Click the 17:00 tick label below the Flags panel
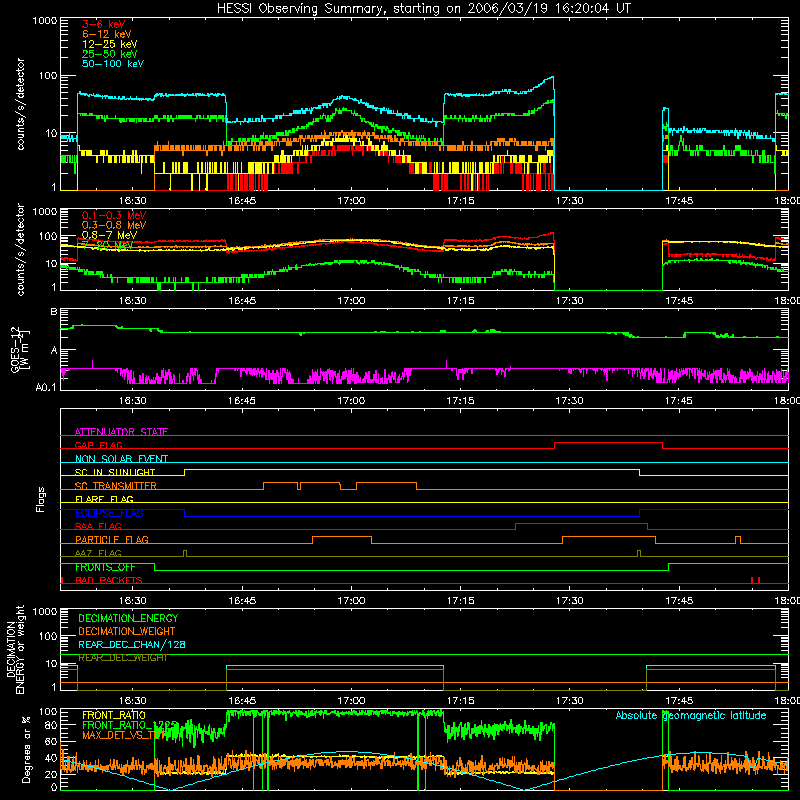Viewport: 800px width, 800px height. (351, 601)
